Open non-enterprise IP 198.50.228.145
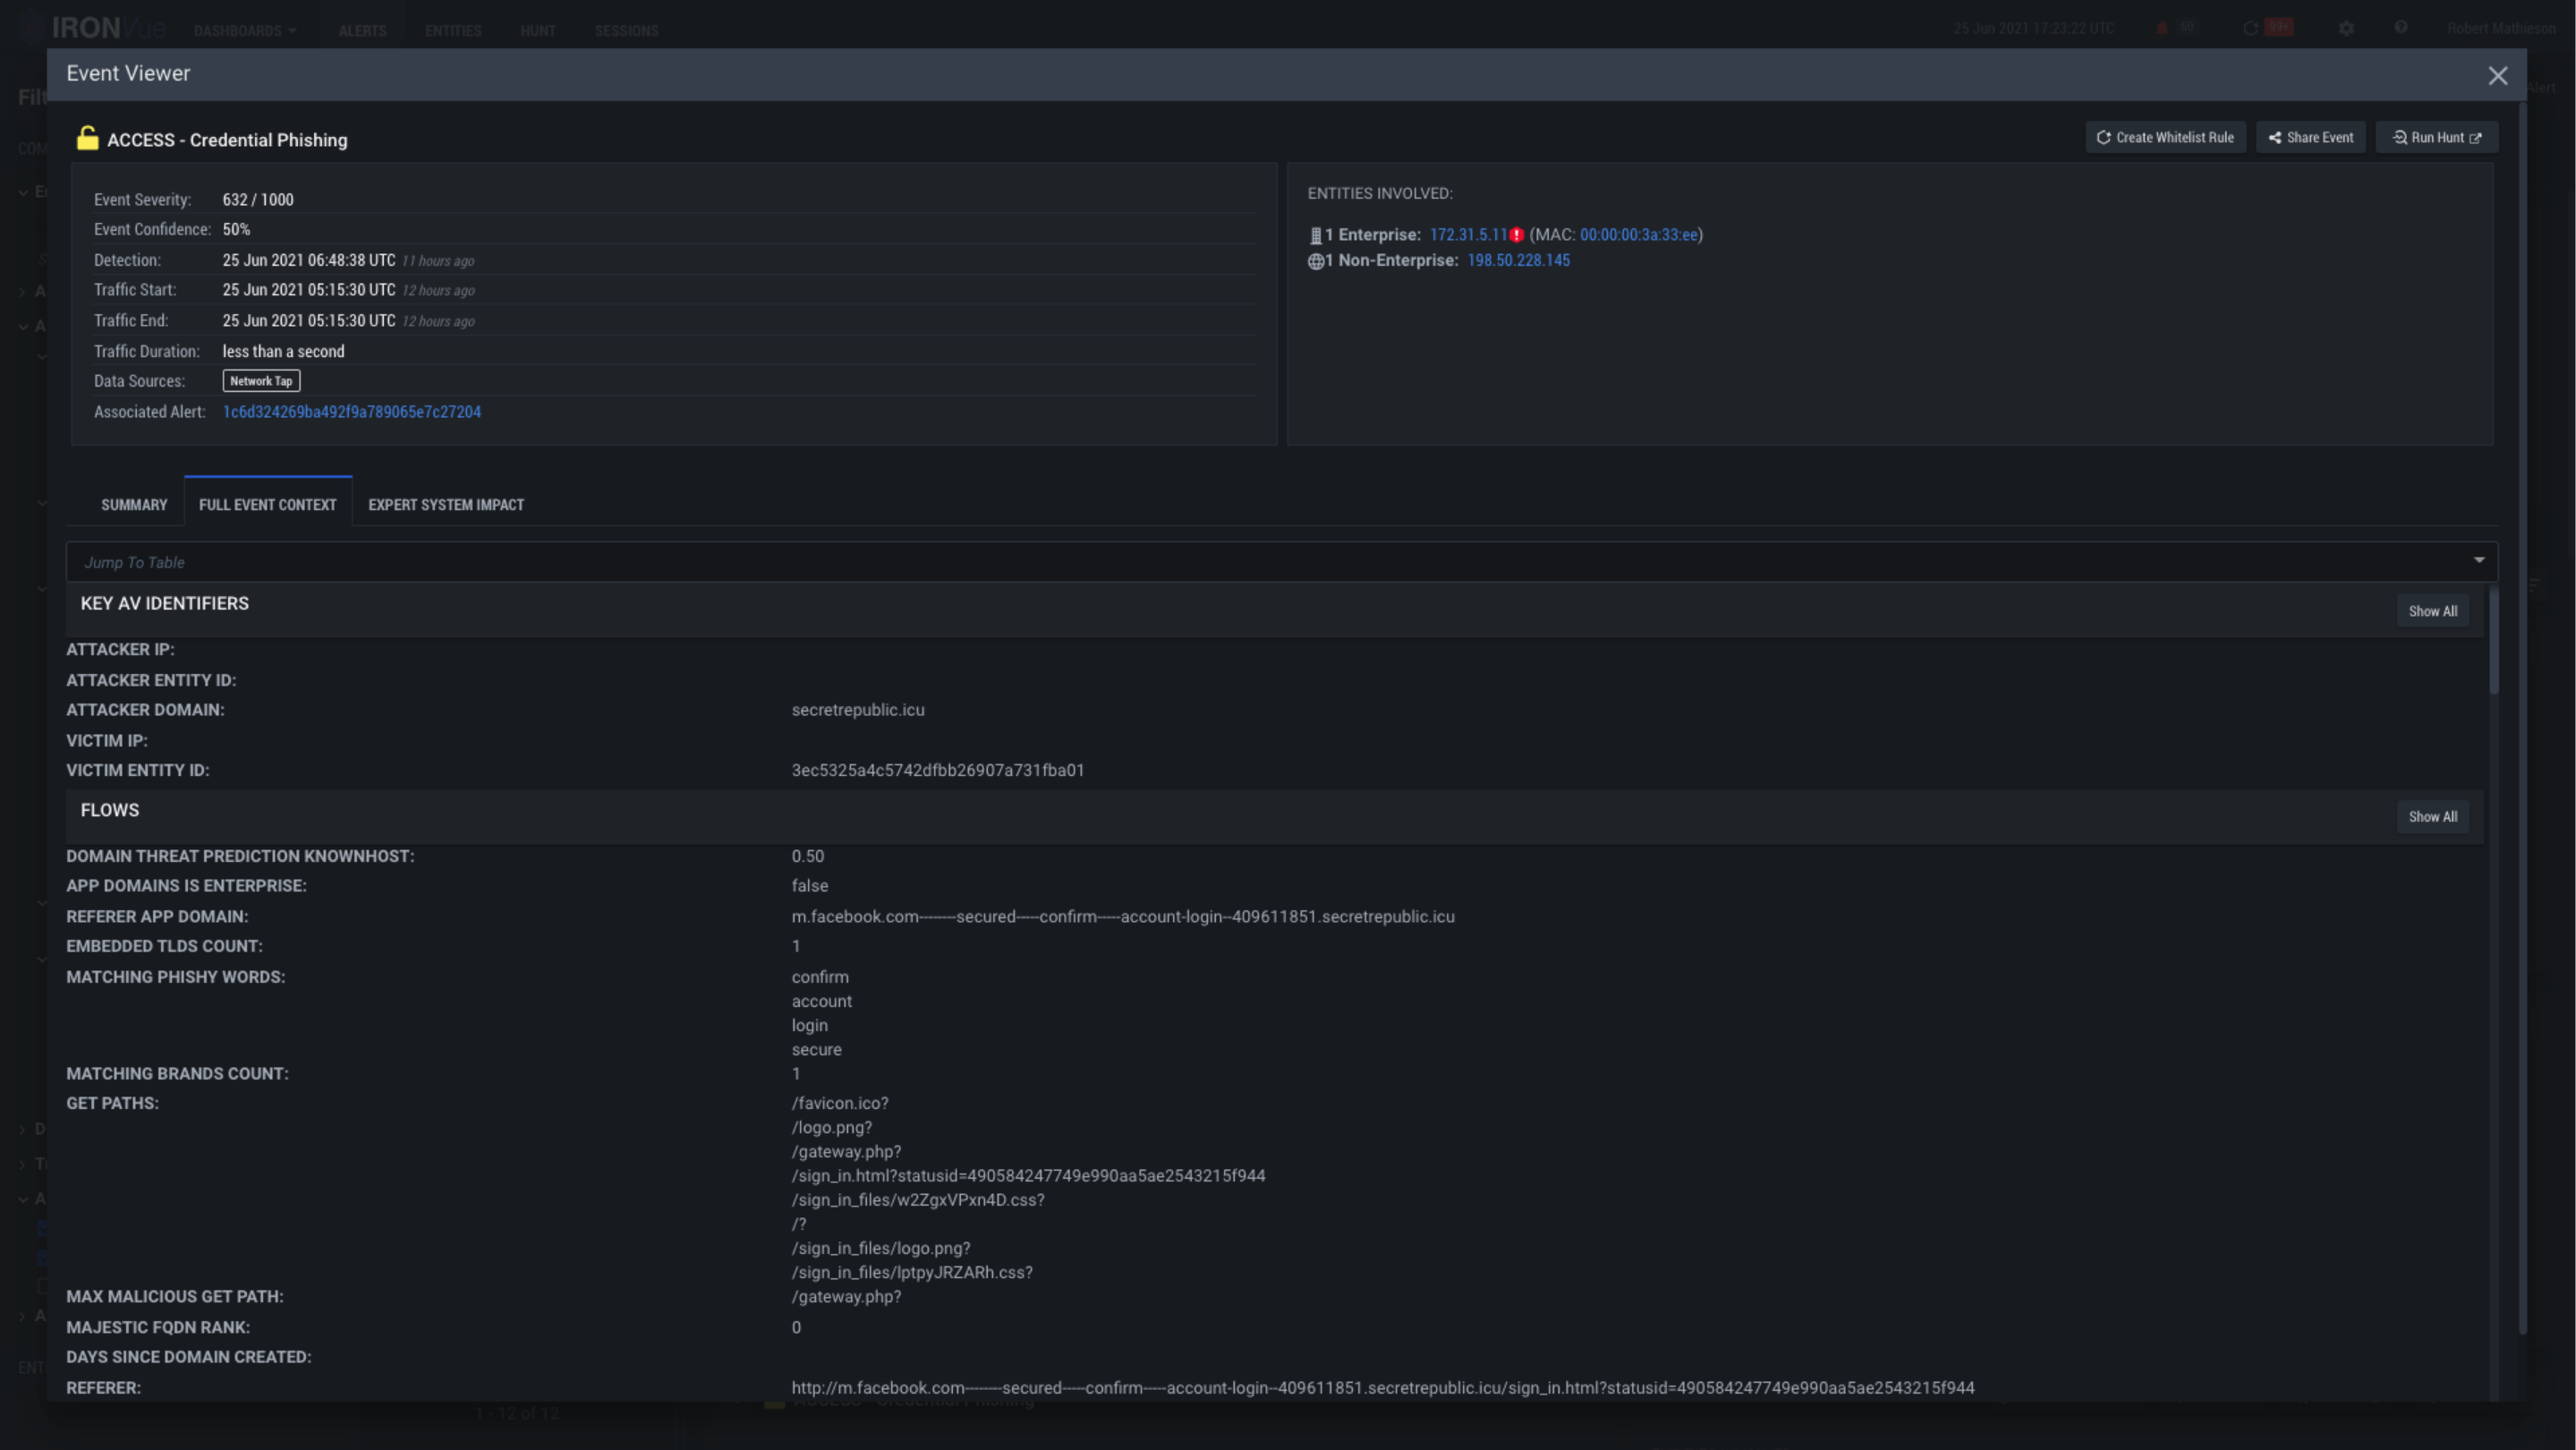2576x1450 pixels. point(1518,261)
